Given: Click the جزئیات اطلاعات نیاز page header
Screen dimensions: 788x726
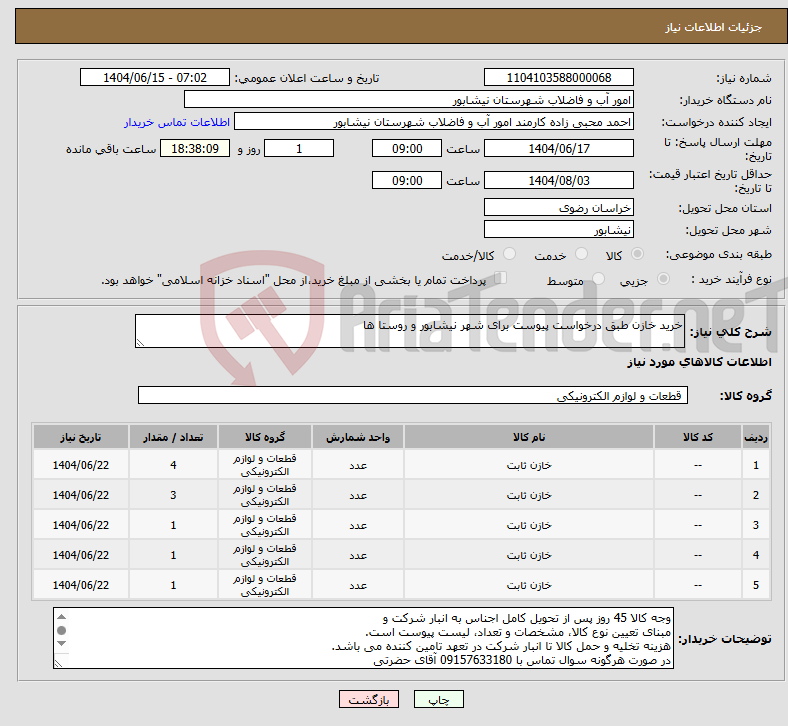Looking at the screenshot, I should (714, 27).
